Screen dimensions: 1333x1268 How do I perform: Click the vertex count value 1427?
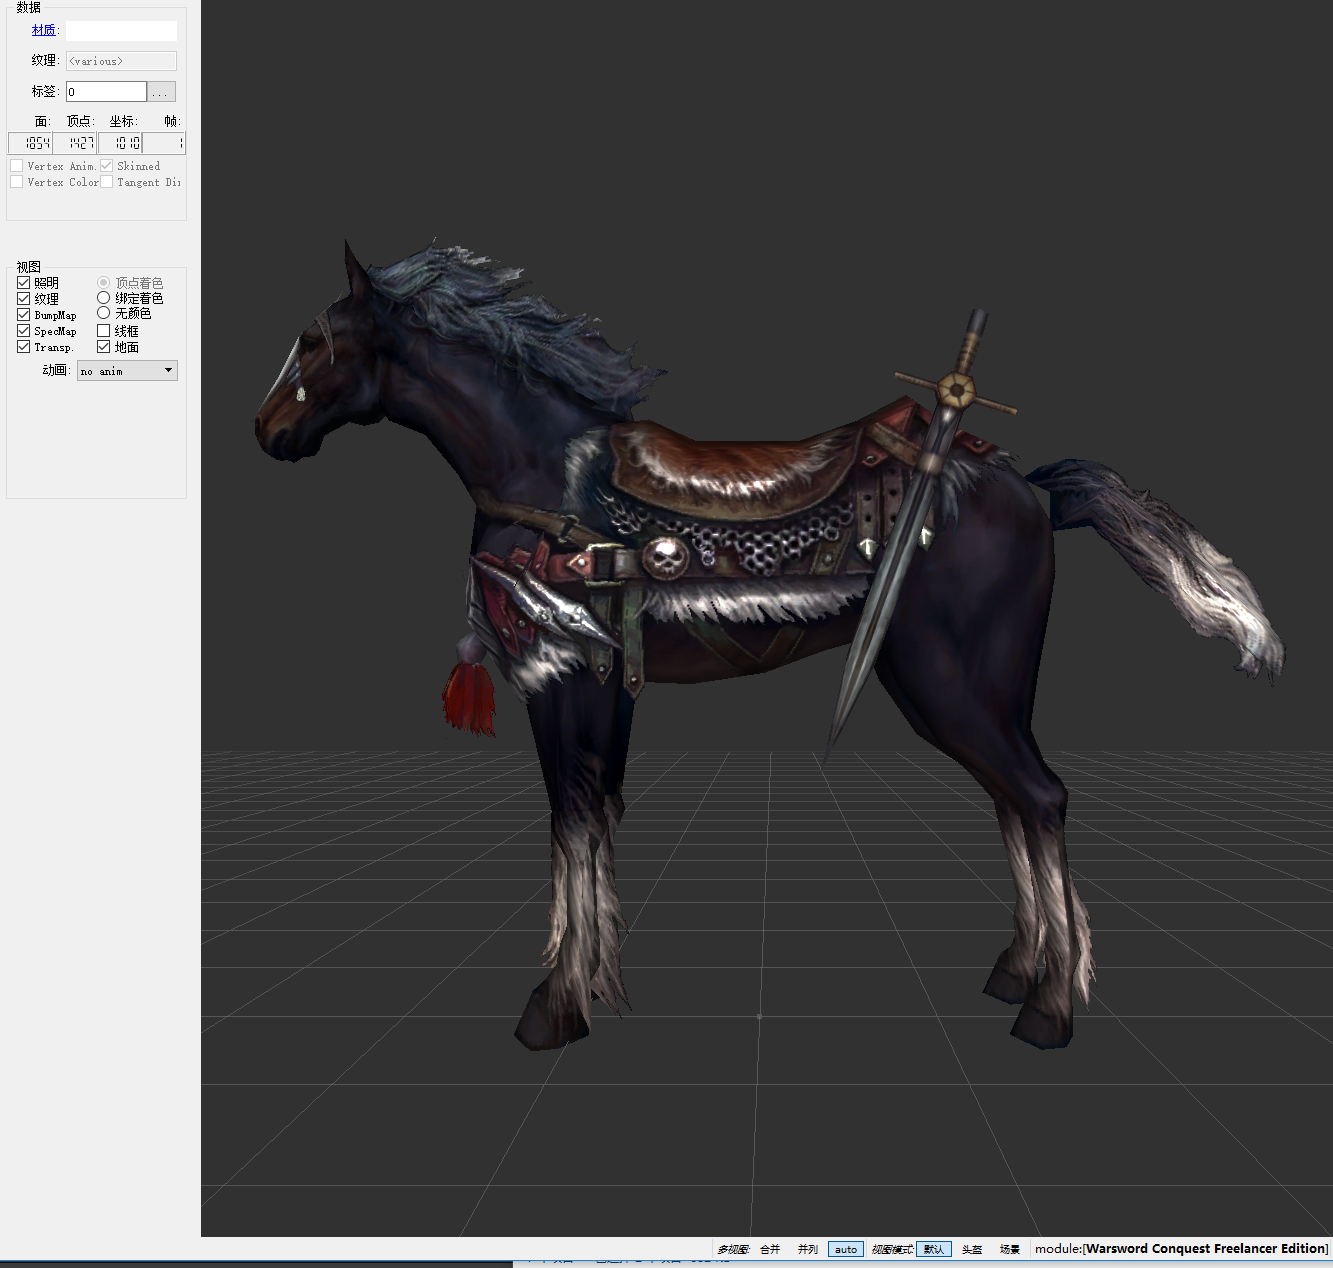point(75,143)
